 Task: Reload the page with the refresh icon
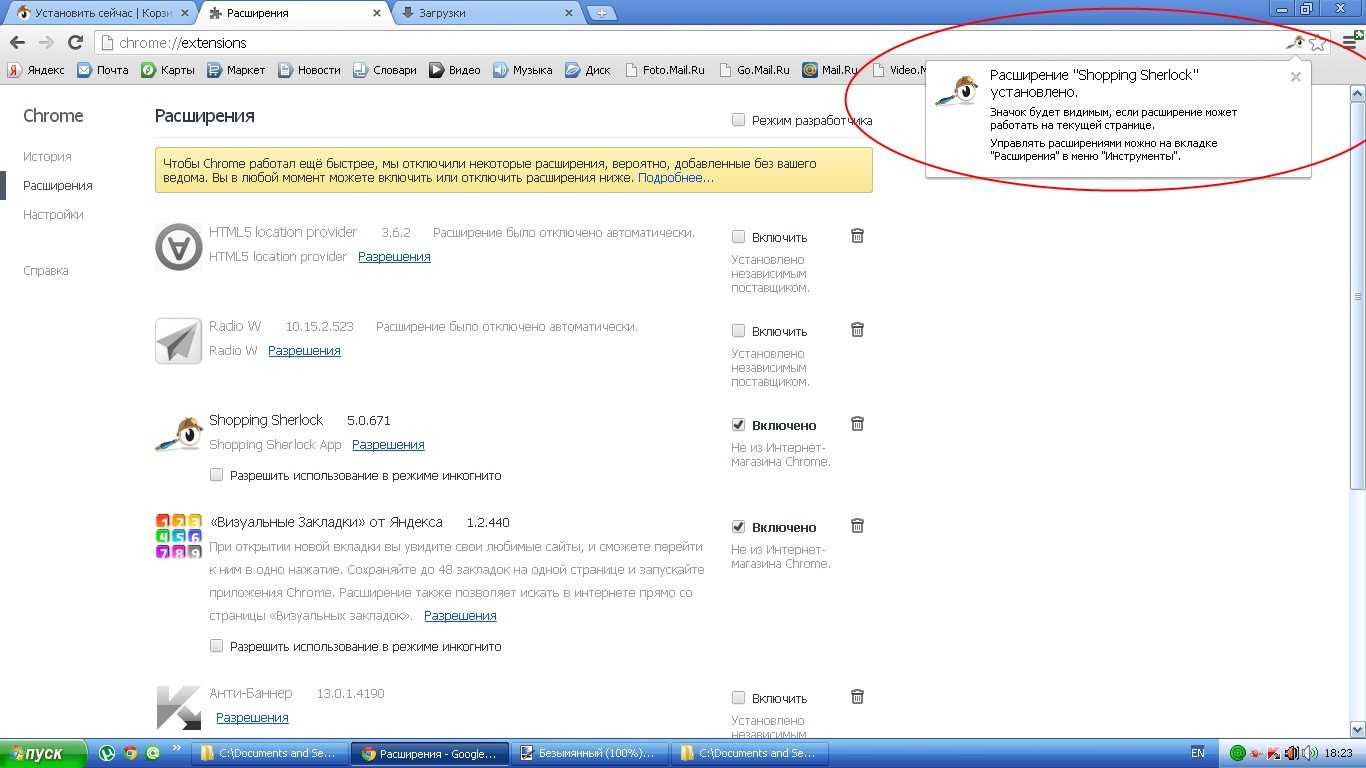coord(75,42)
